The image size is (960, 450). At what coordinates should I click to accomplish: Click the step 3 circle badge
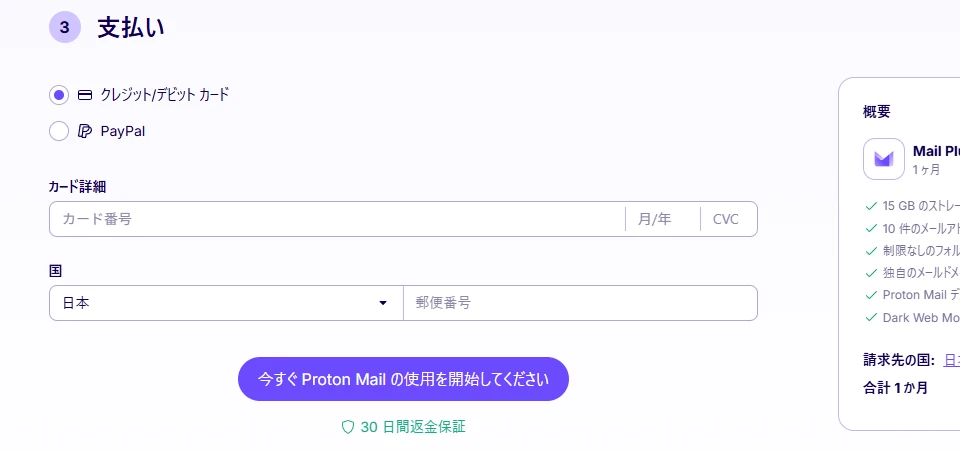pyautogui.click(x=65, y=28)
